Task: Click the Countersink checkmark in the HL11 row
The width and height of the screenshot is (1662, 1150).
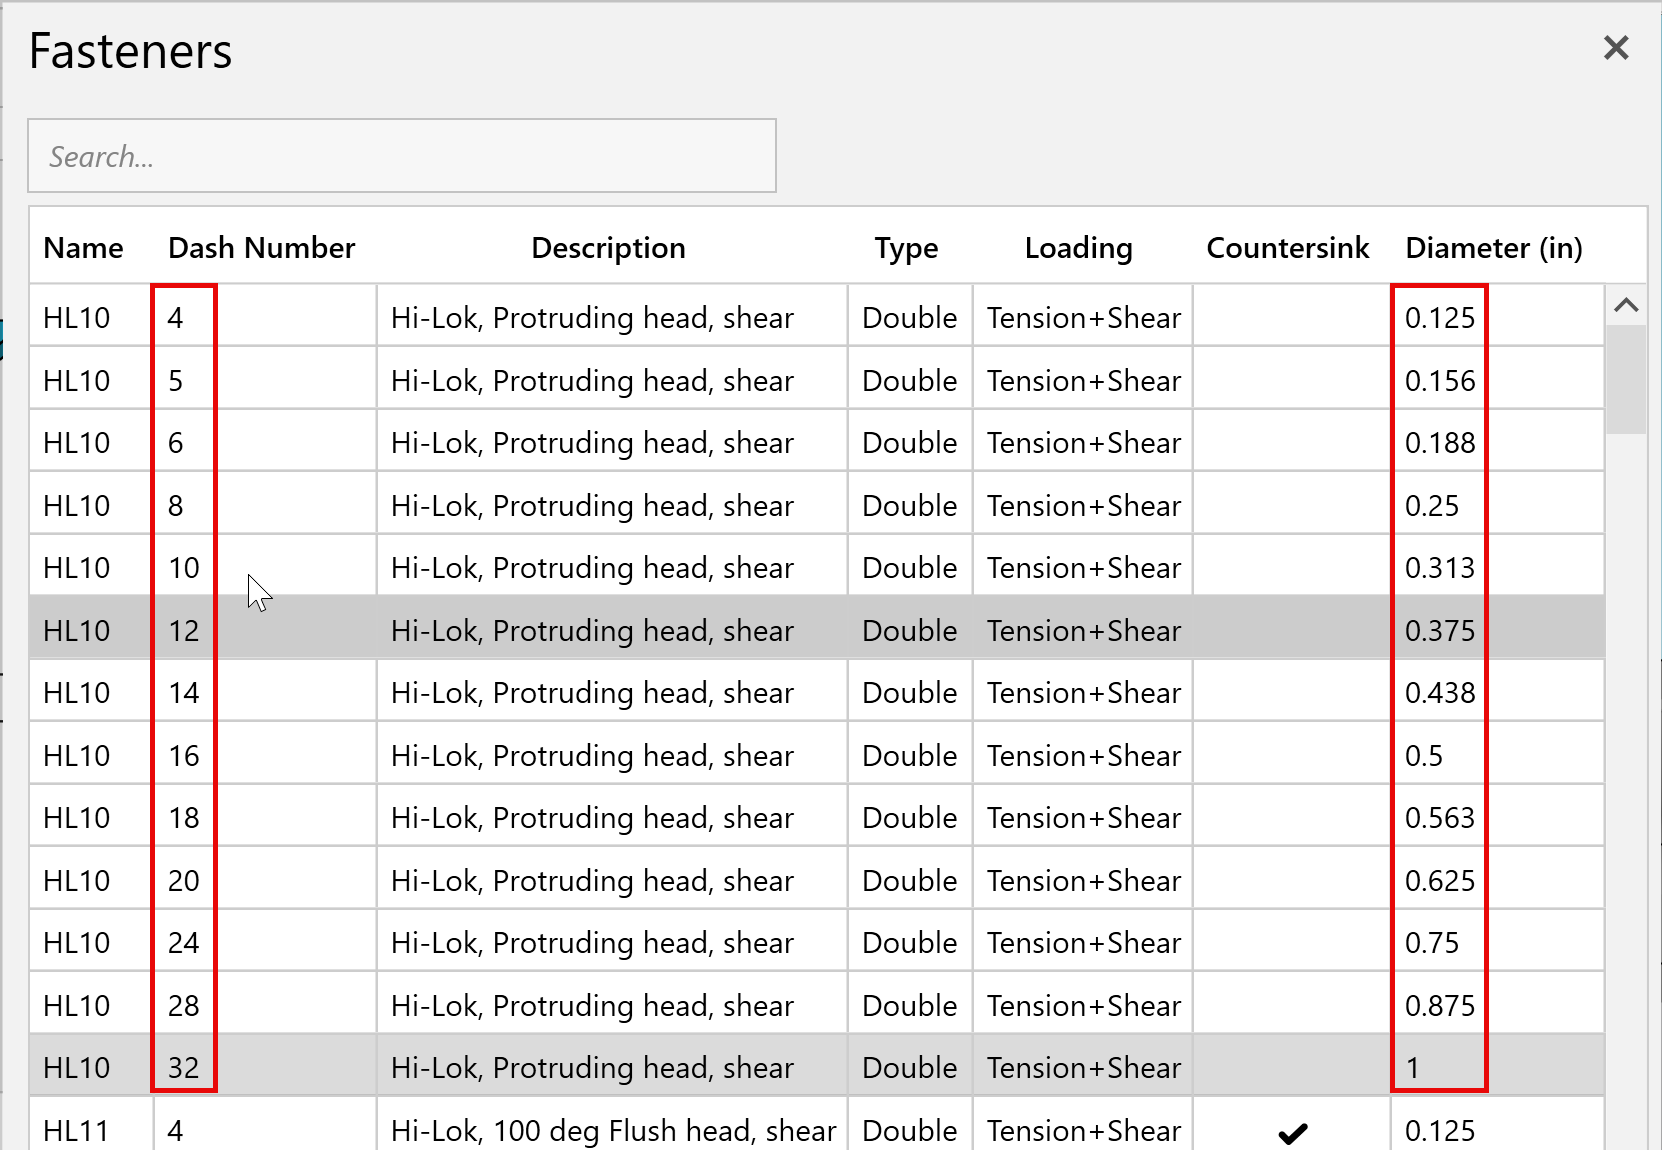Action: tap(1292, 1132)
